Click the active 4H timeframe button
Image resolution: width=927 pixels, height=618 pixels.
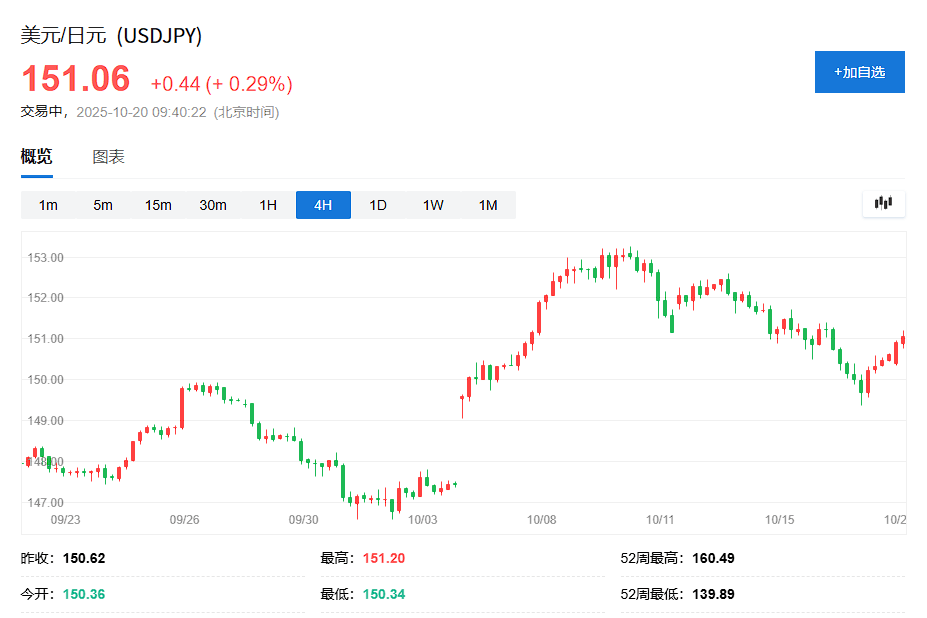[323, 205]
